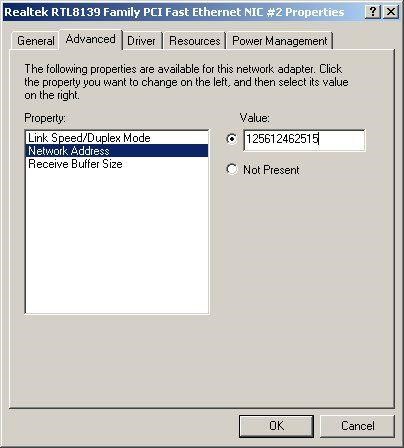The width and height of the screenshot is (404, 448).
Task: Go to the Resources tab
Action: [195, 41]
